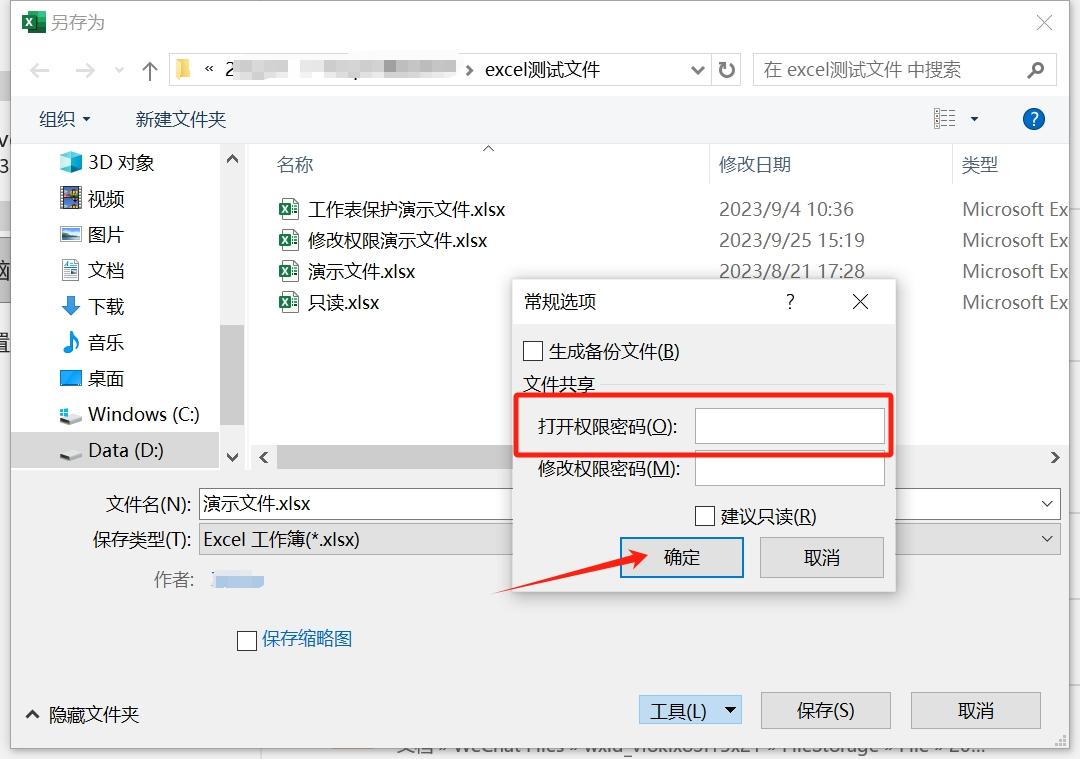Select 视频 in navigation pane
Screen dimensions: 1080x759
coord(92,199)
